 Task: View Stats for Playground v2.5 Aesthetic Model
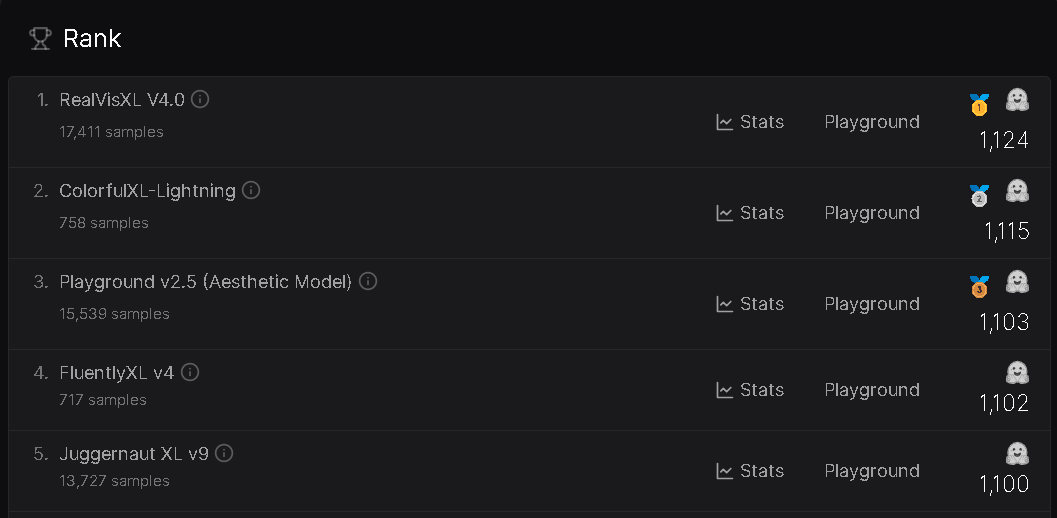tap(750, 304)
